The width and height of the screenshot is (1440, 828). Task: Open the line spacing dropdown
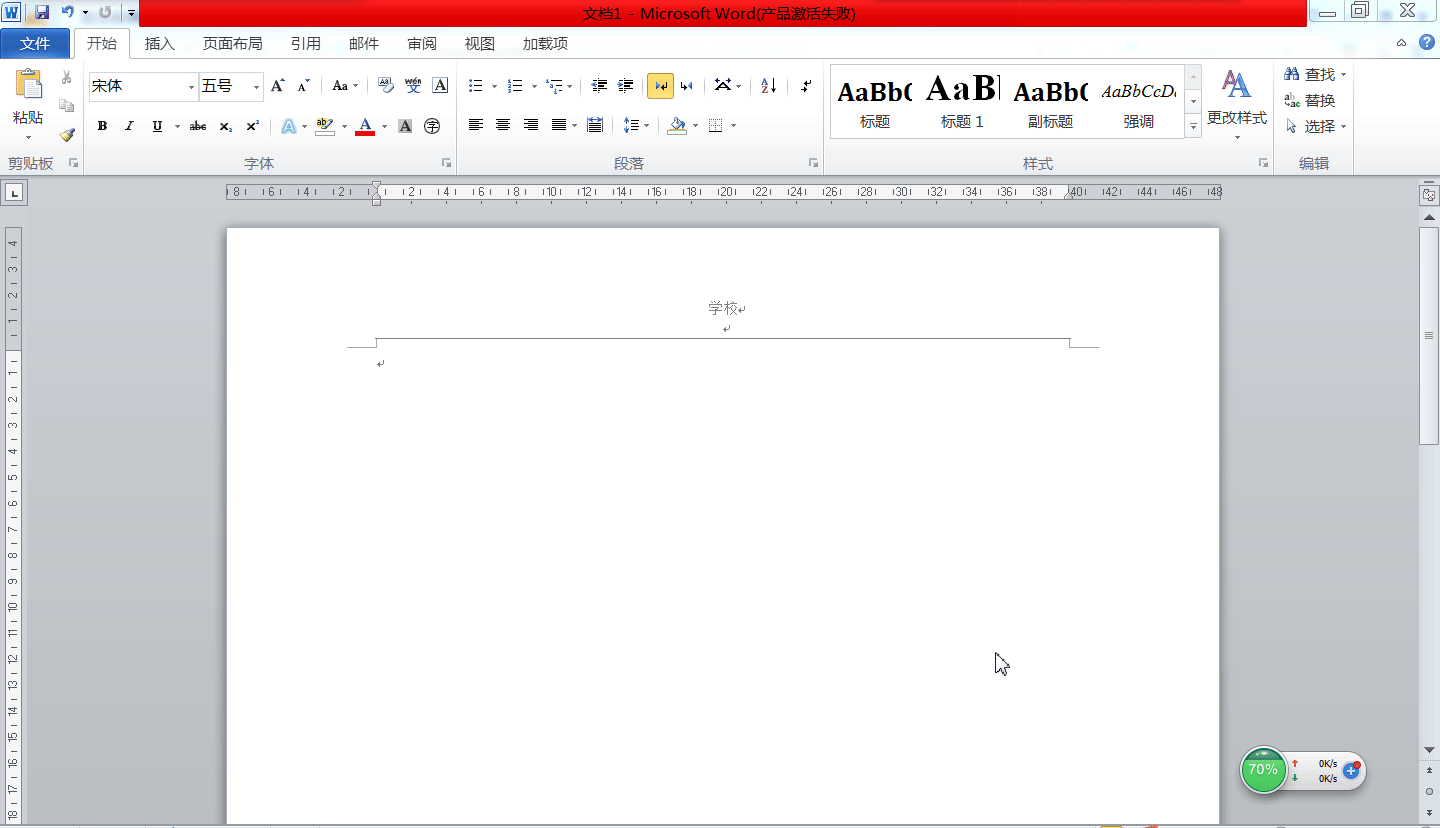635,125
